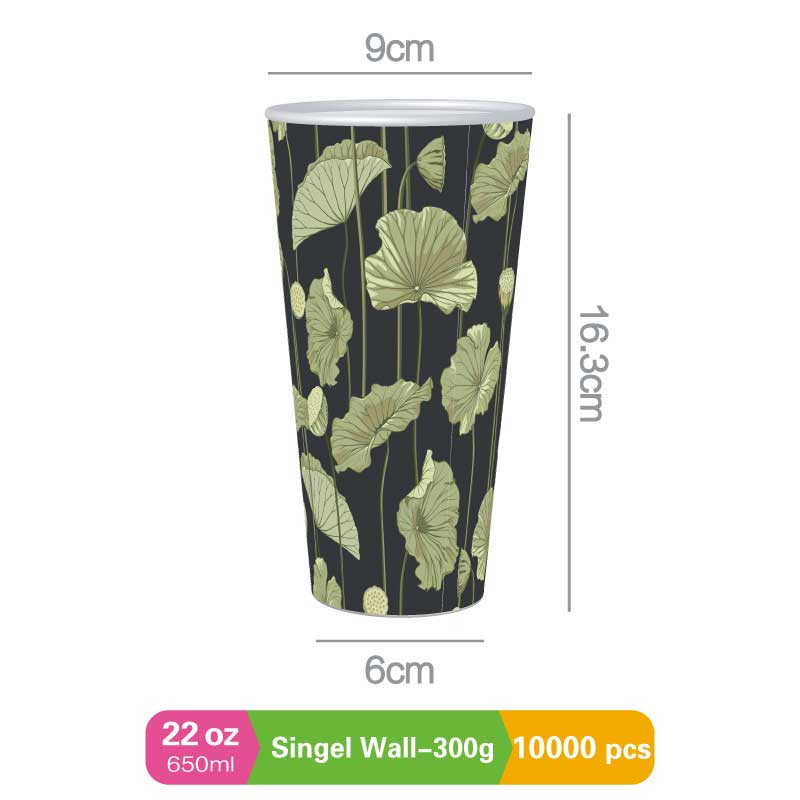Click the lotus seed pod at cup bottom

[376, 601]
